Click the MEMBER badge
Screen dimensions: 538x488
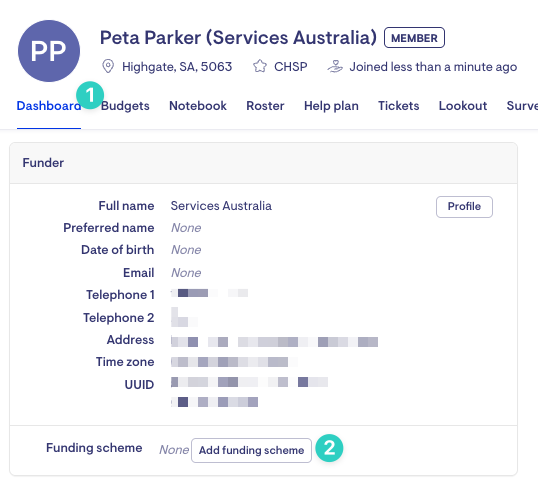pos(414,38)
